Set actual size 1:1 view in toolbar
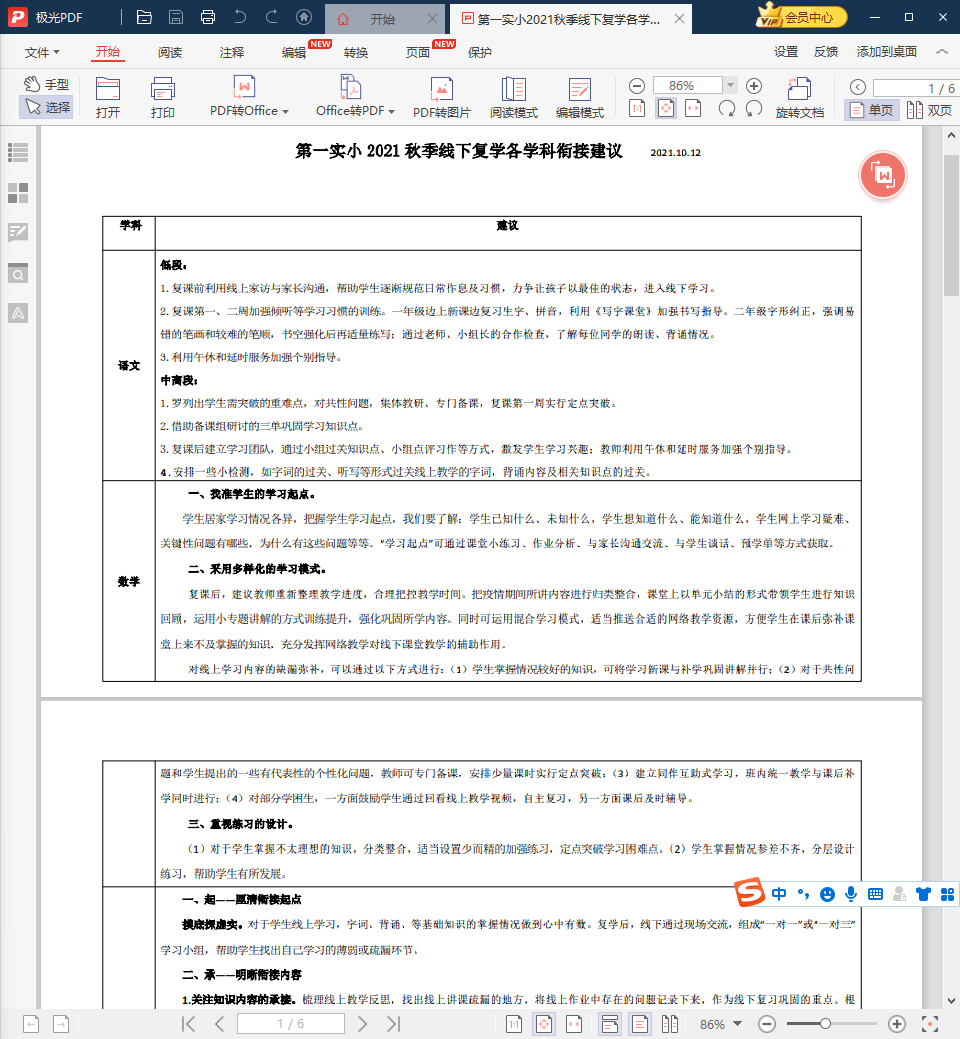960x1039 pixels. [x=637, y=108]
